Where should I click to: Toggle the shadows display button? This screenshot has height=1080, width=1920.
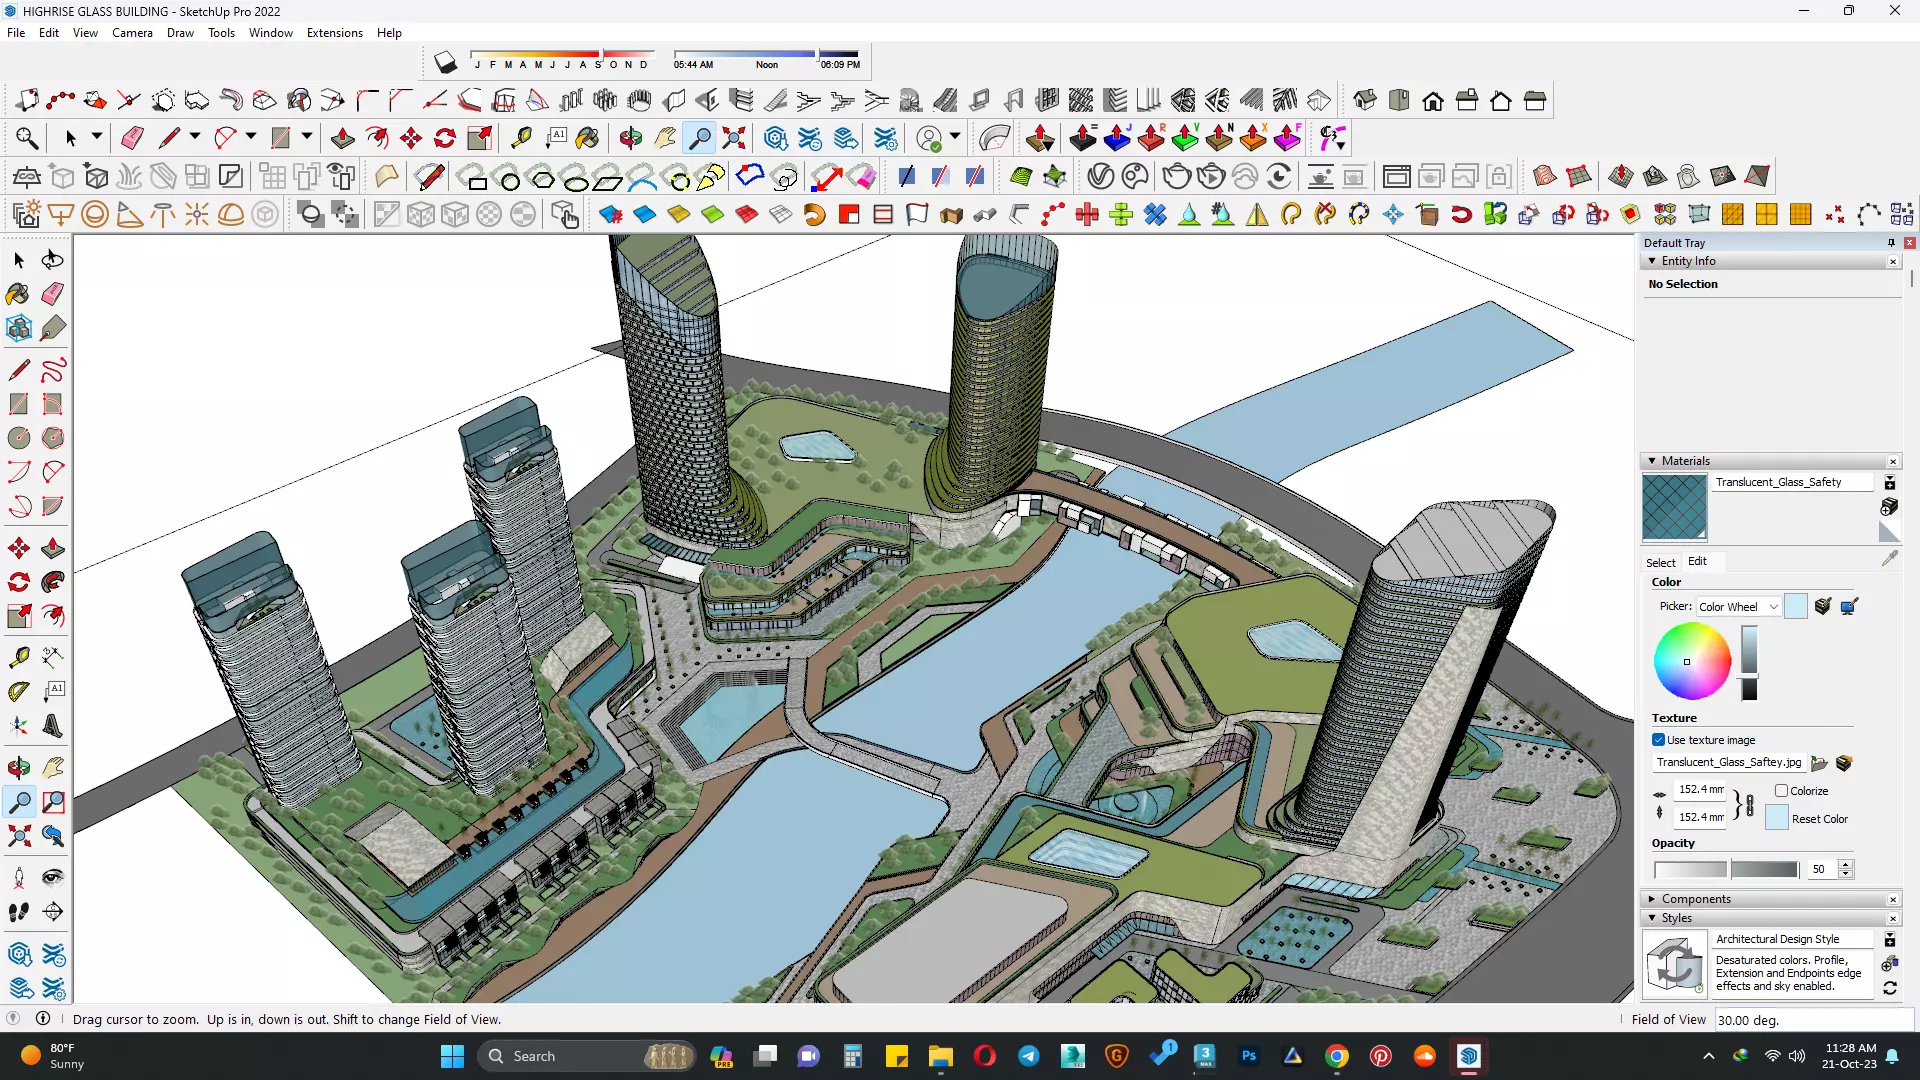coord(445,64)
